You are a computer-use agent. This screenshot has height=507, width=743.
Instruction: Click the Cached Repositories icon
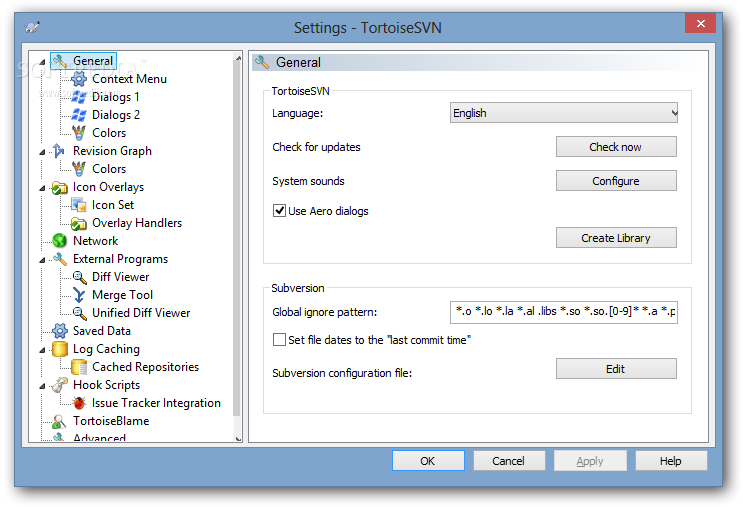coord(79,367)
